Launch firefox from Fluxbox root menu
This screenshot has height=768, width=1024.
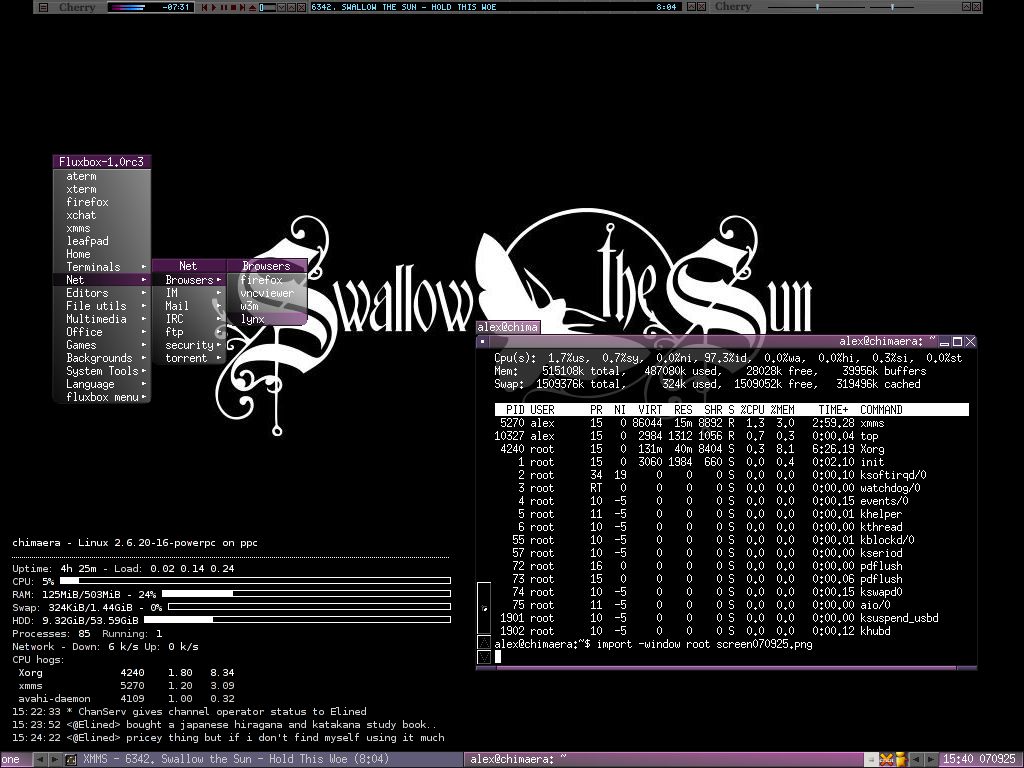pos(102,202)
